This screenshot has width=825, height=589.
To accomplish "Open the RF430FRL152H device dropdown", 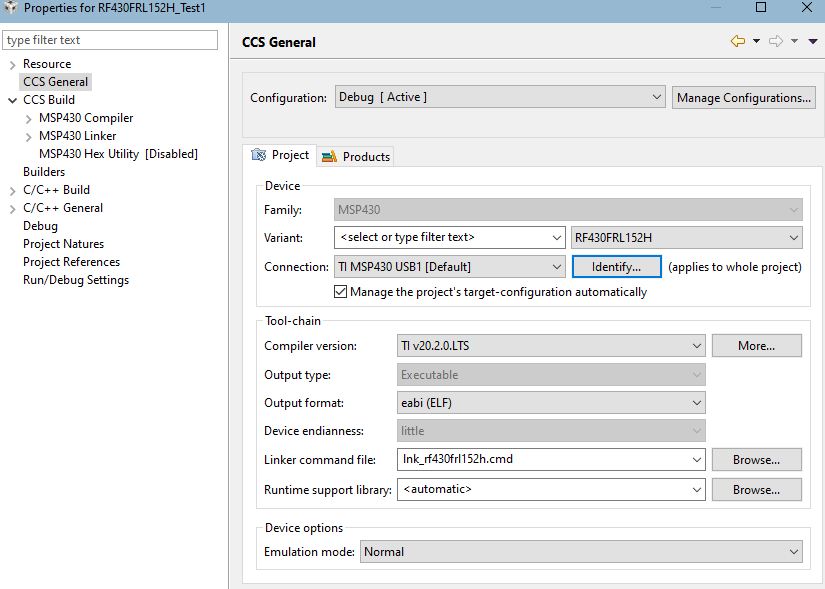I will (x=687, y=237).
